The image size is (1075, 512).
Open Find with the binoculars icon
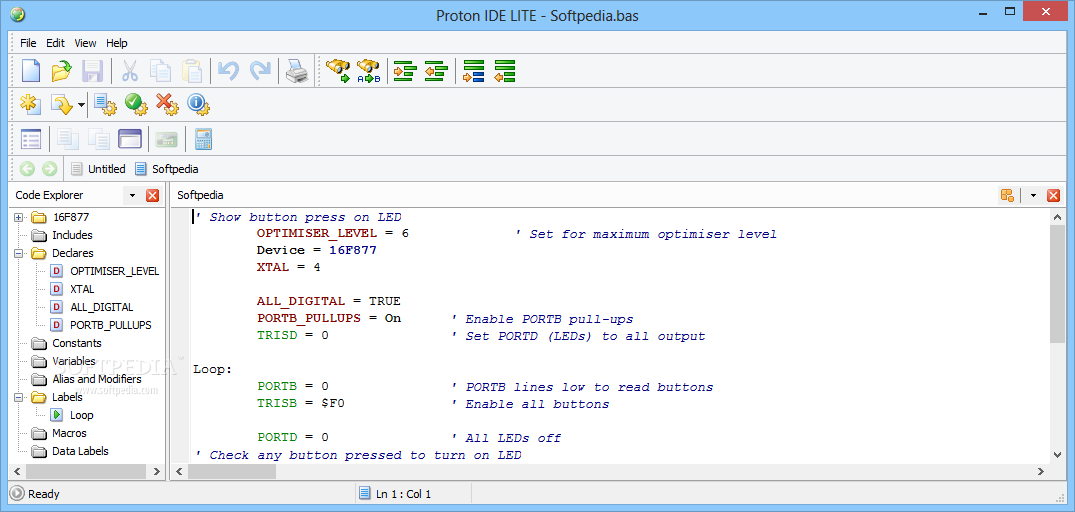(338, 71)
